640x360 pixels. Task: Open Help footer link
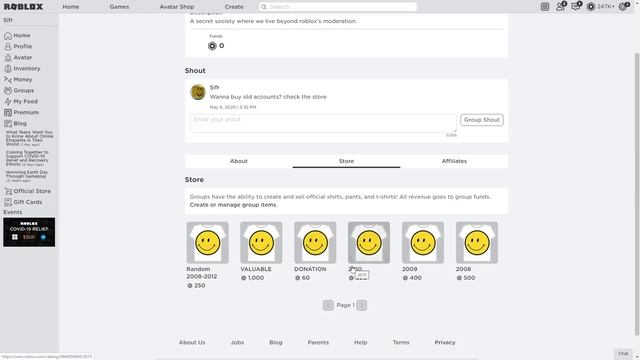tap(360, 342)
